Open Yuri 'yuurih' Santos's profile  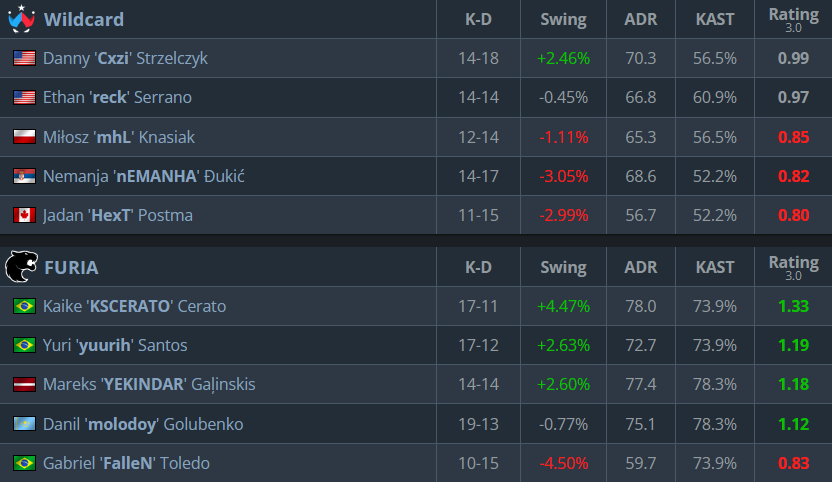tap(115, 346)
